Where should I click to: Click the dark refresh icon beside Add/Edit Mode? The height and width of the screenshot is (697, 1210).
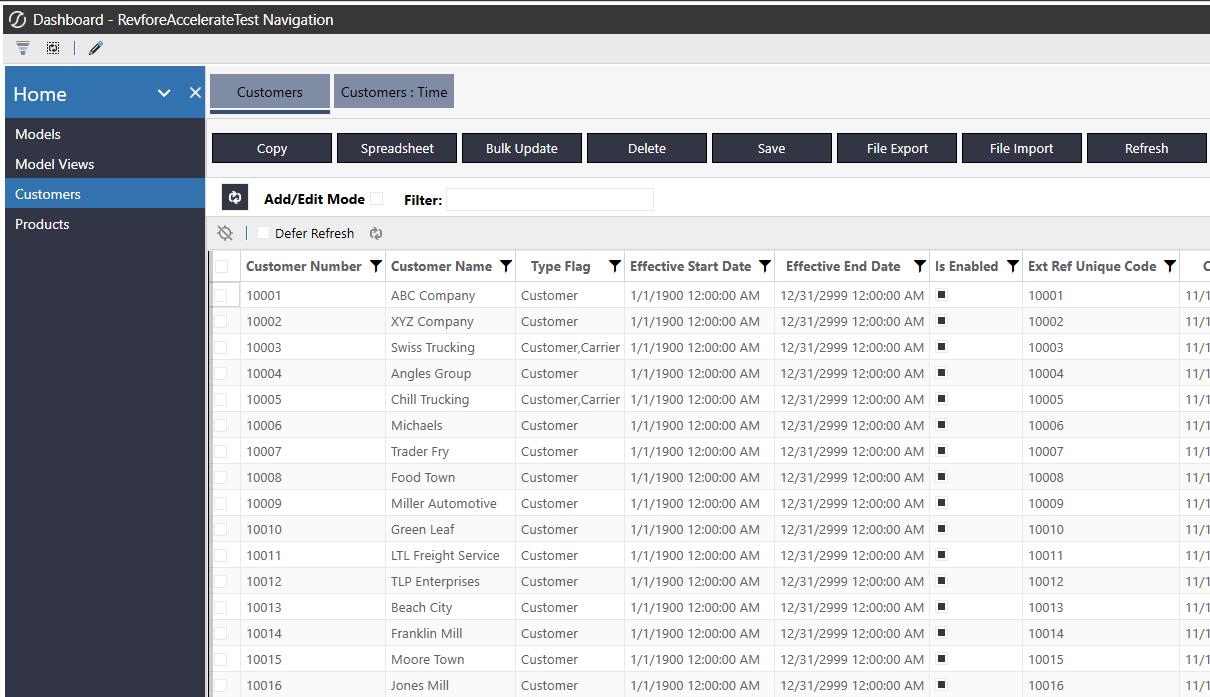tap(235, 198)
